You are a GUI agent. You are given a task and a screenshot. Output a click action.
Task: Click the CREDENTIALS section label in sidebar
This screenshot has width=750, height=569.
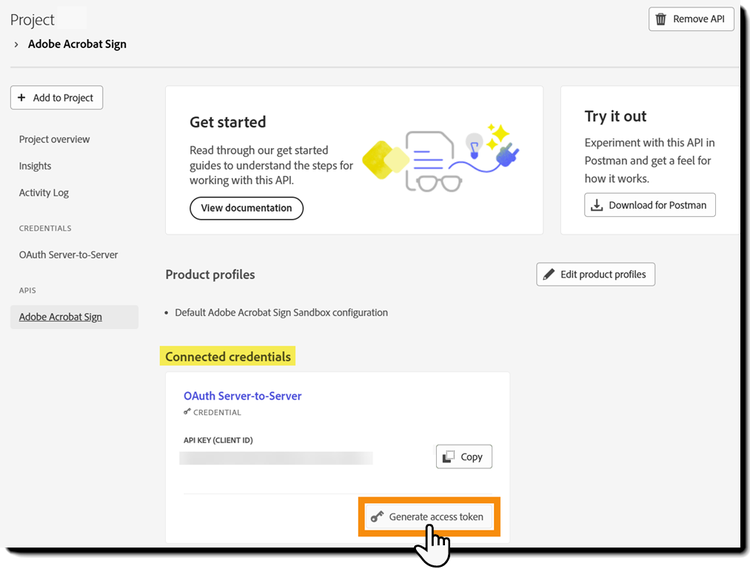pyautogui.click(x=45, y=229)
